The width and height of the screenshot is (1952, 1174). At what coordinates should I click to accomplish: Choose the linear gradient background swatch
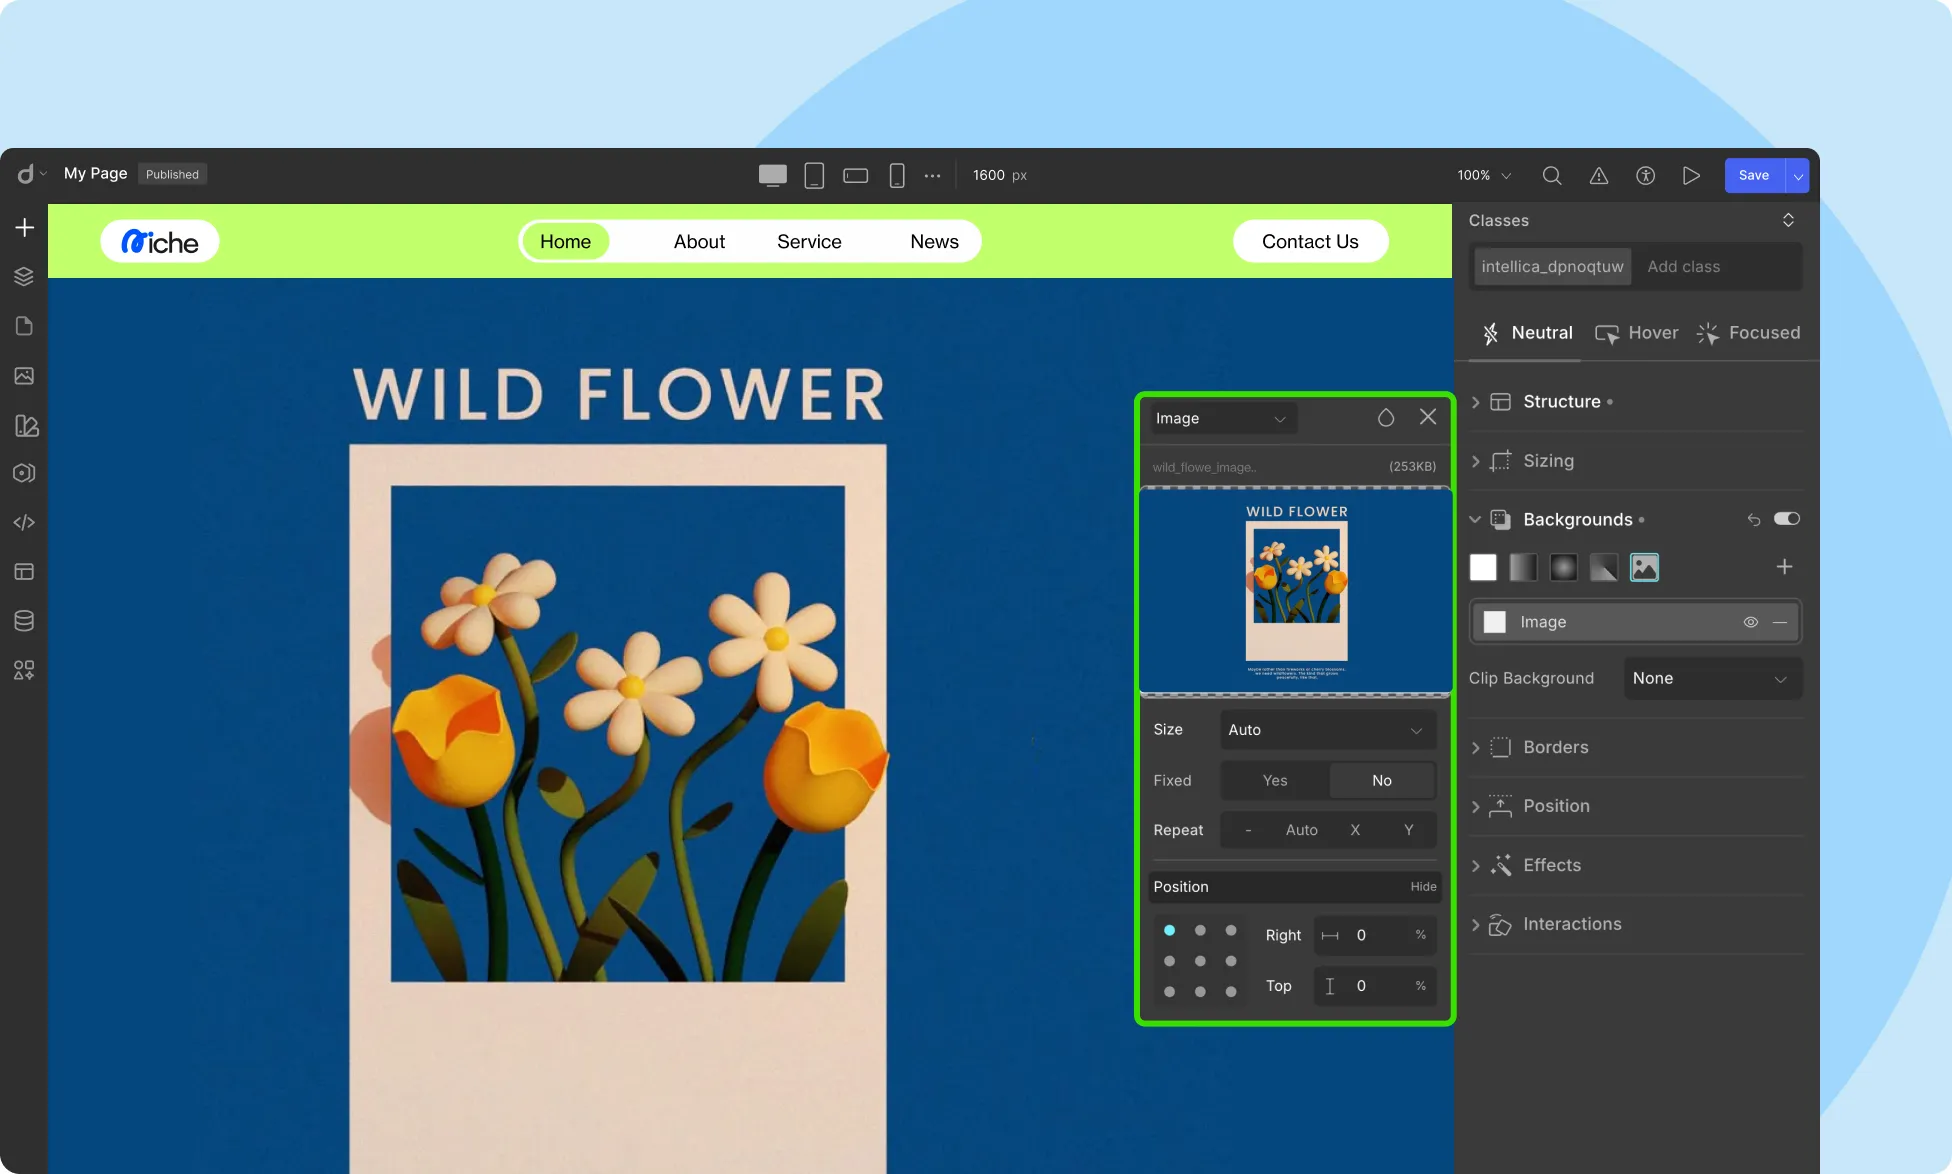coord(1523,568)
